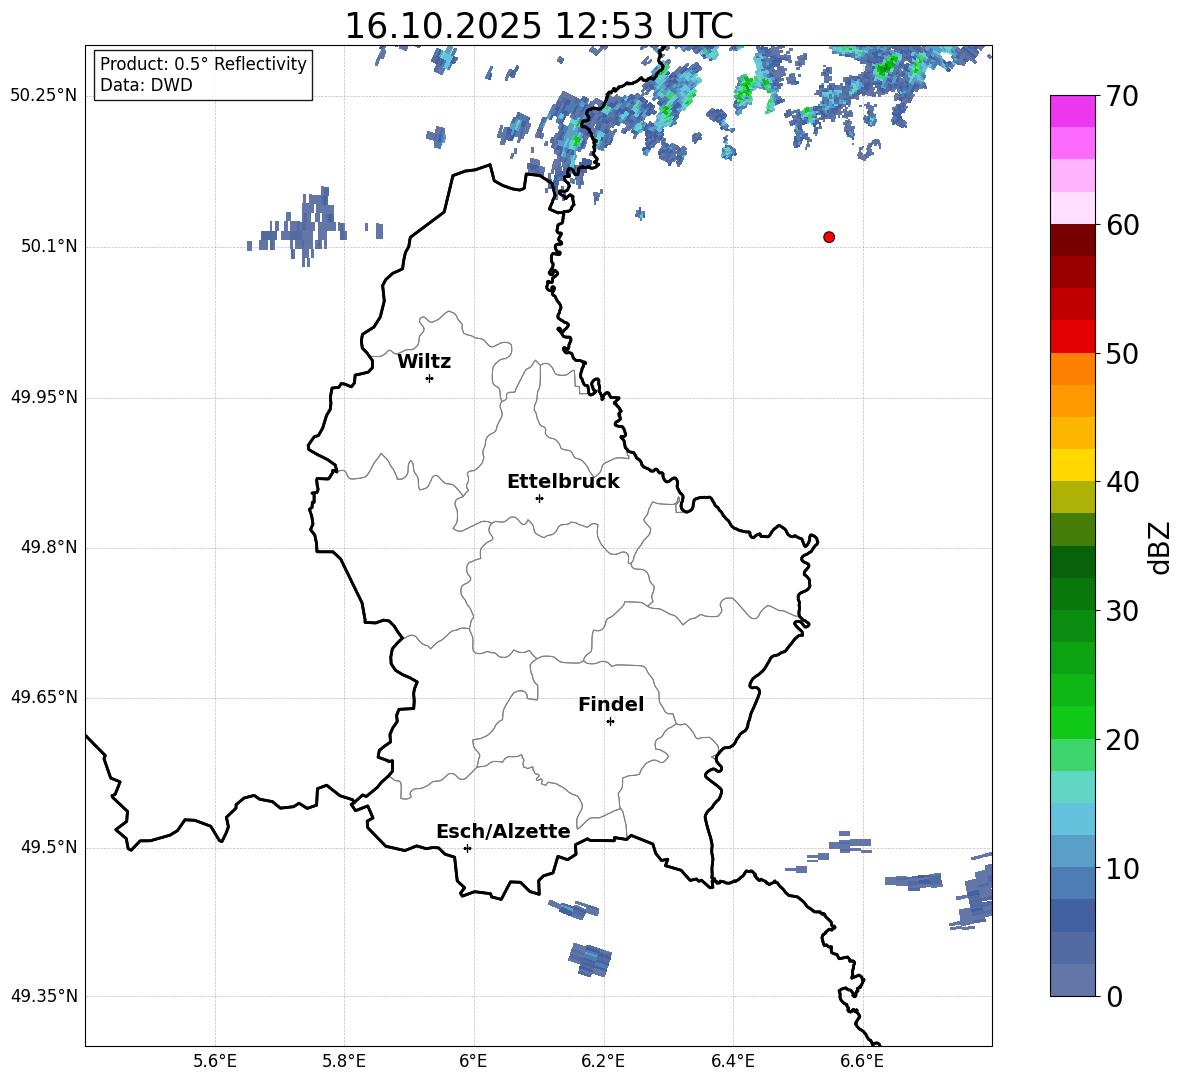Click the dBZ colorbar axis label

[1160, 548]
